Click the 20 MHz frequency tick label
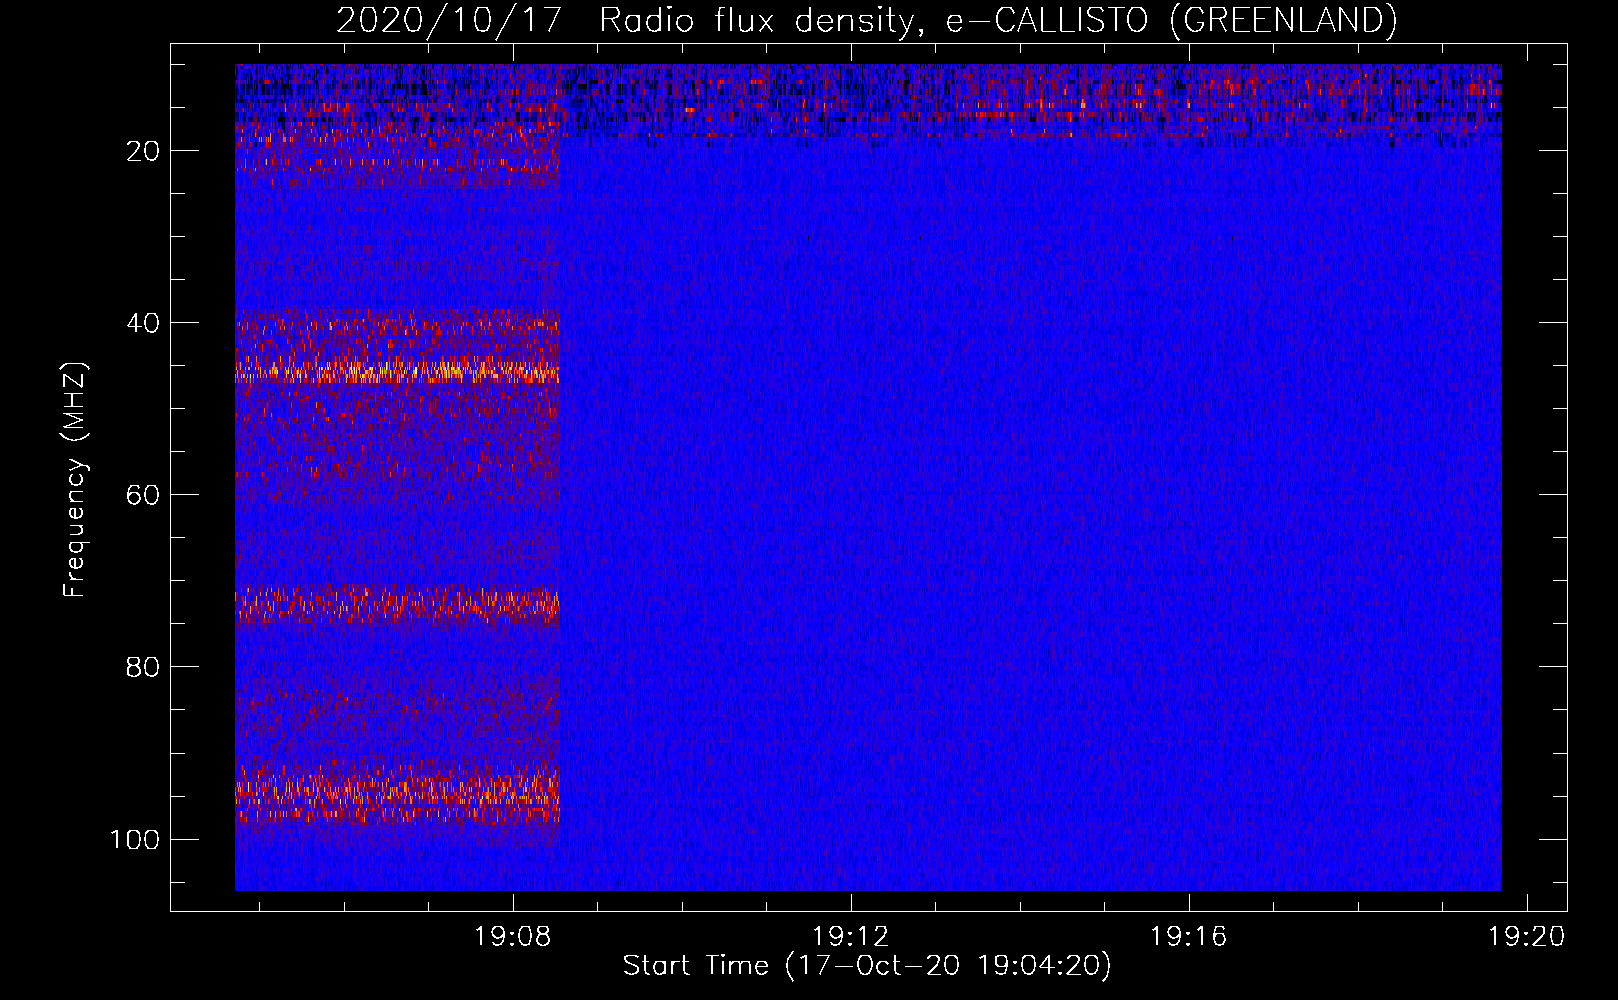Viewport: 1618px width, 1000px height. click(x=143, y=151)
